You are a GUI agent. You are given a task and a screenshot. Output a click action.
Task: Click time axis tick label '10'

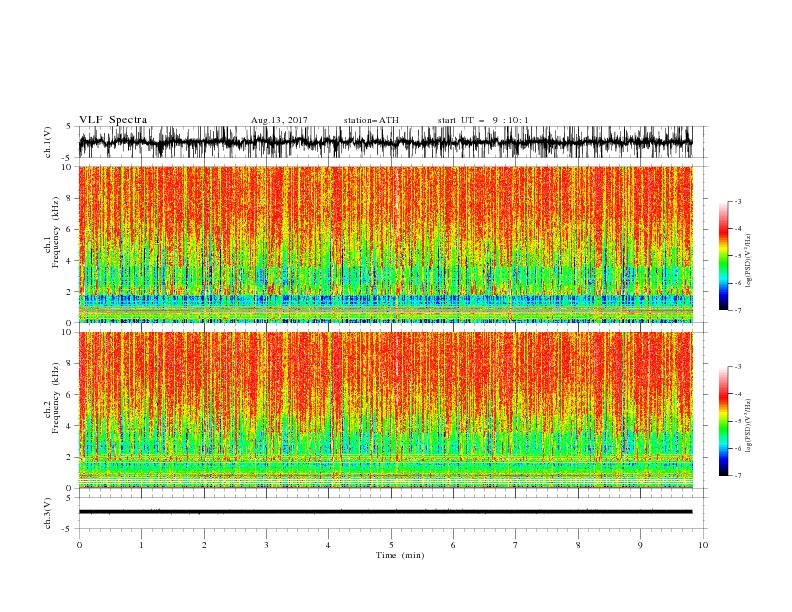pyautogui.click(x=703, y=545)
